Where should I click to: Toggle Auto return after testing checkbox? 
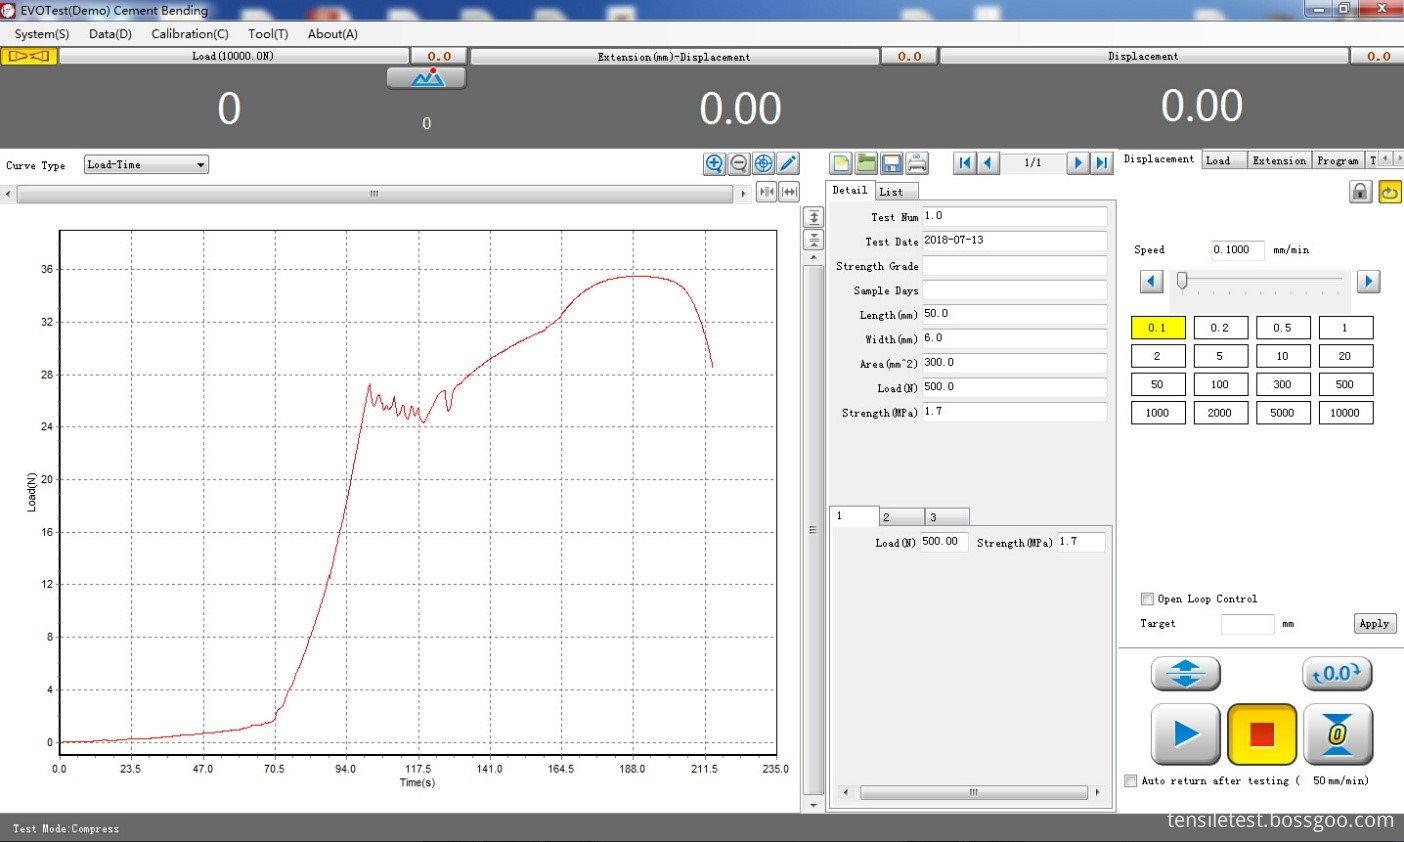[1131, 781]
